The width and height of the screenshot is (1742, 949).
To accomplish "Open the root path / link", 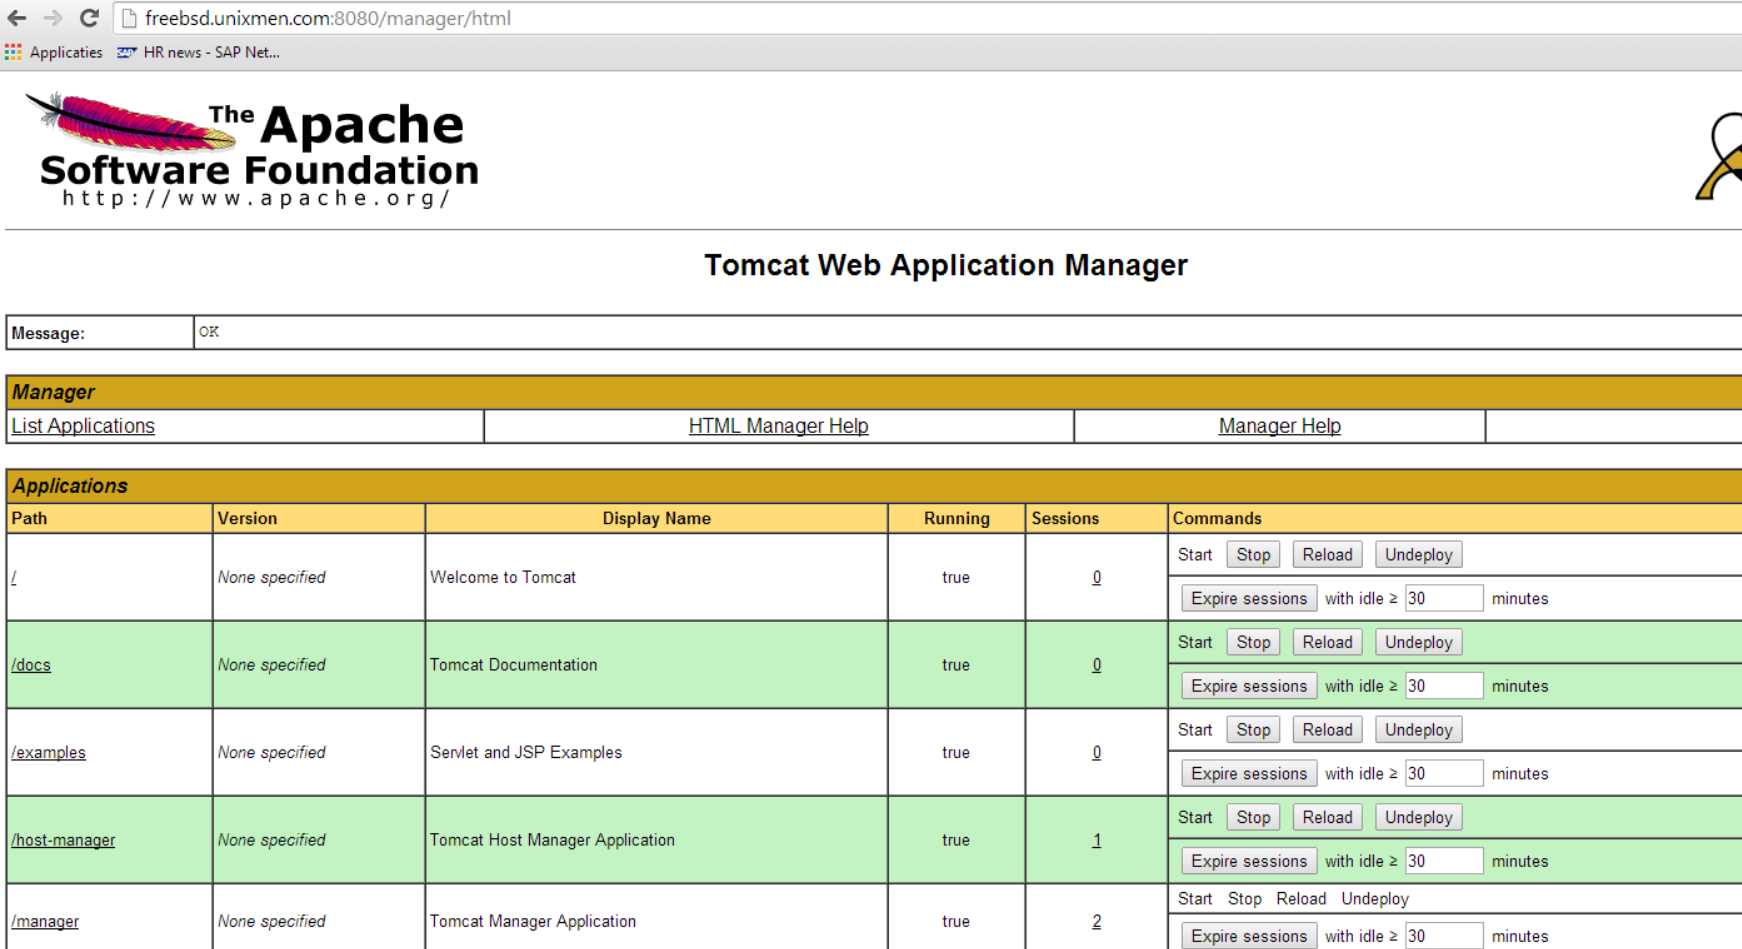I will (x=14, y=577).
